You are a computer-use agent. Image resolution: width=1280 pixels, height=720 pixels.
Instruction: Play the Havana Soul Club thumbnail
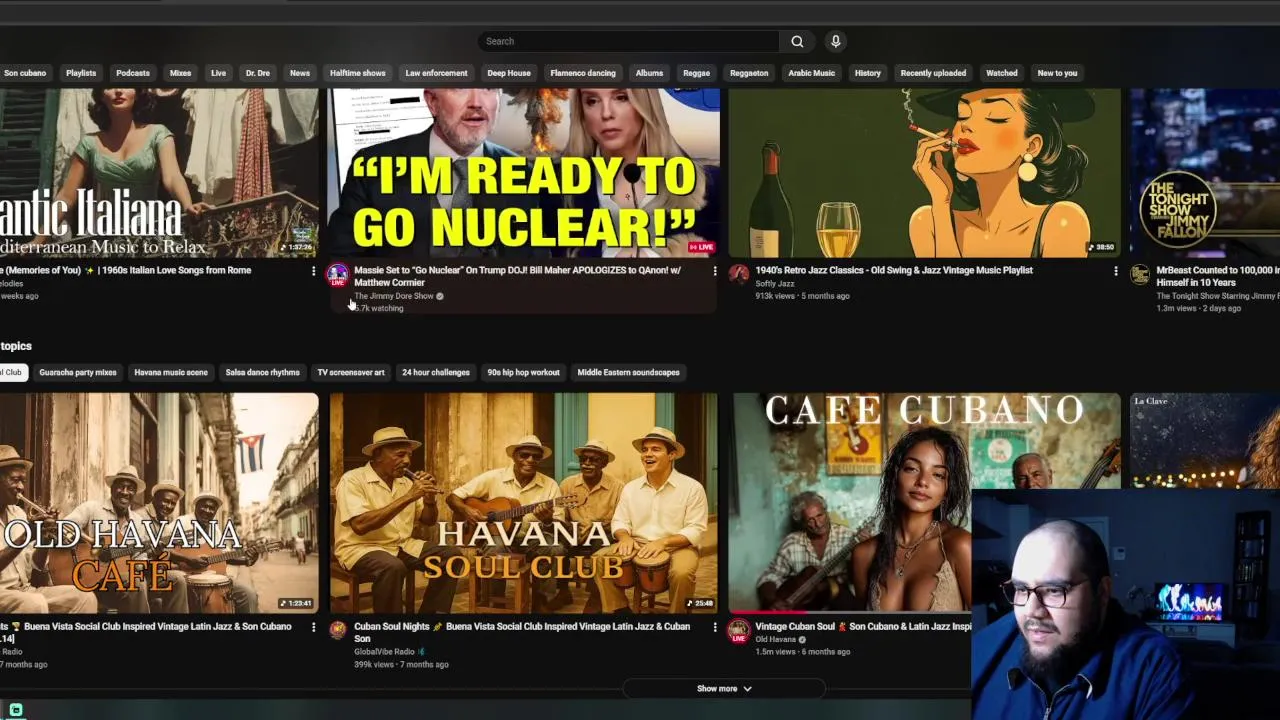coord(523,503)
